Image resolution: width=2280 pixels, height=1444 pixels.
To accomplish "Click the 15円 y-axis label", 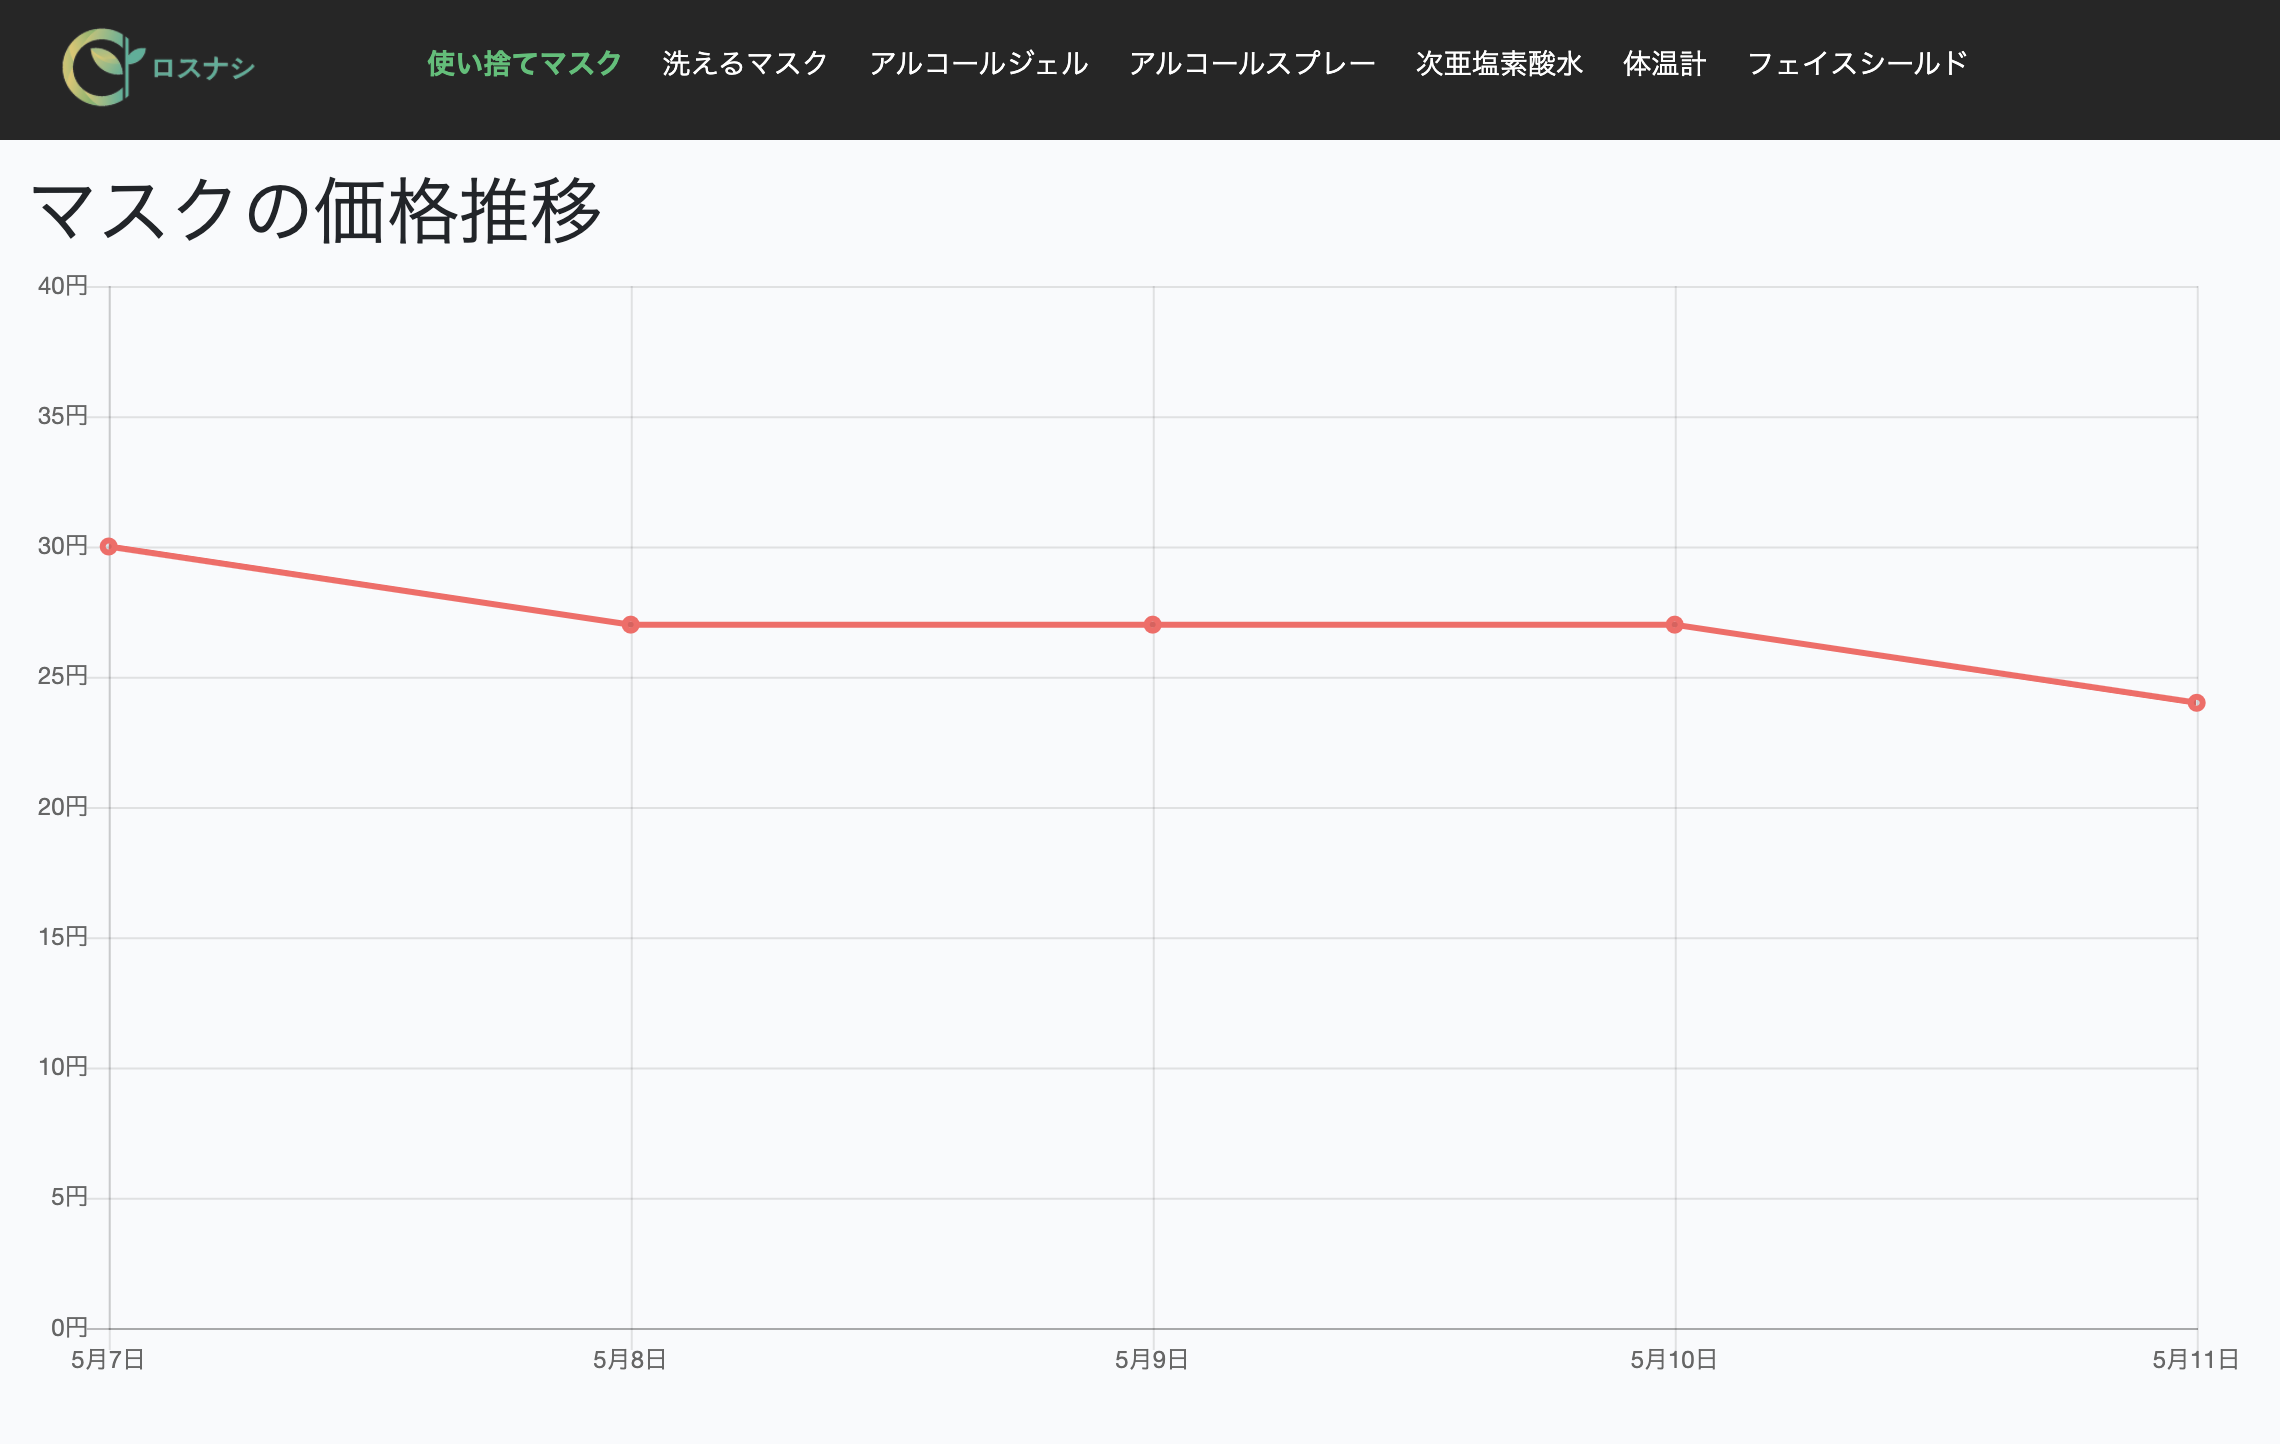I will click(63, 937).
